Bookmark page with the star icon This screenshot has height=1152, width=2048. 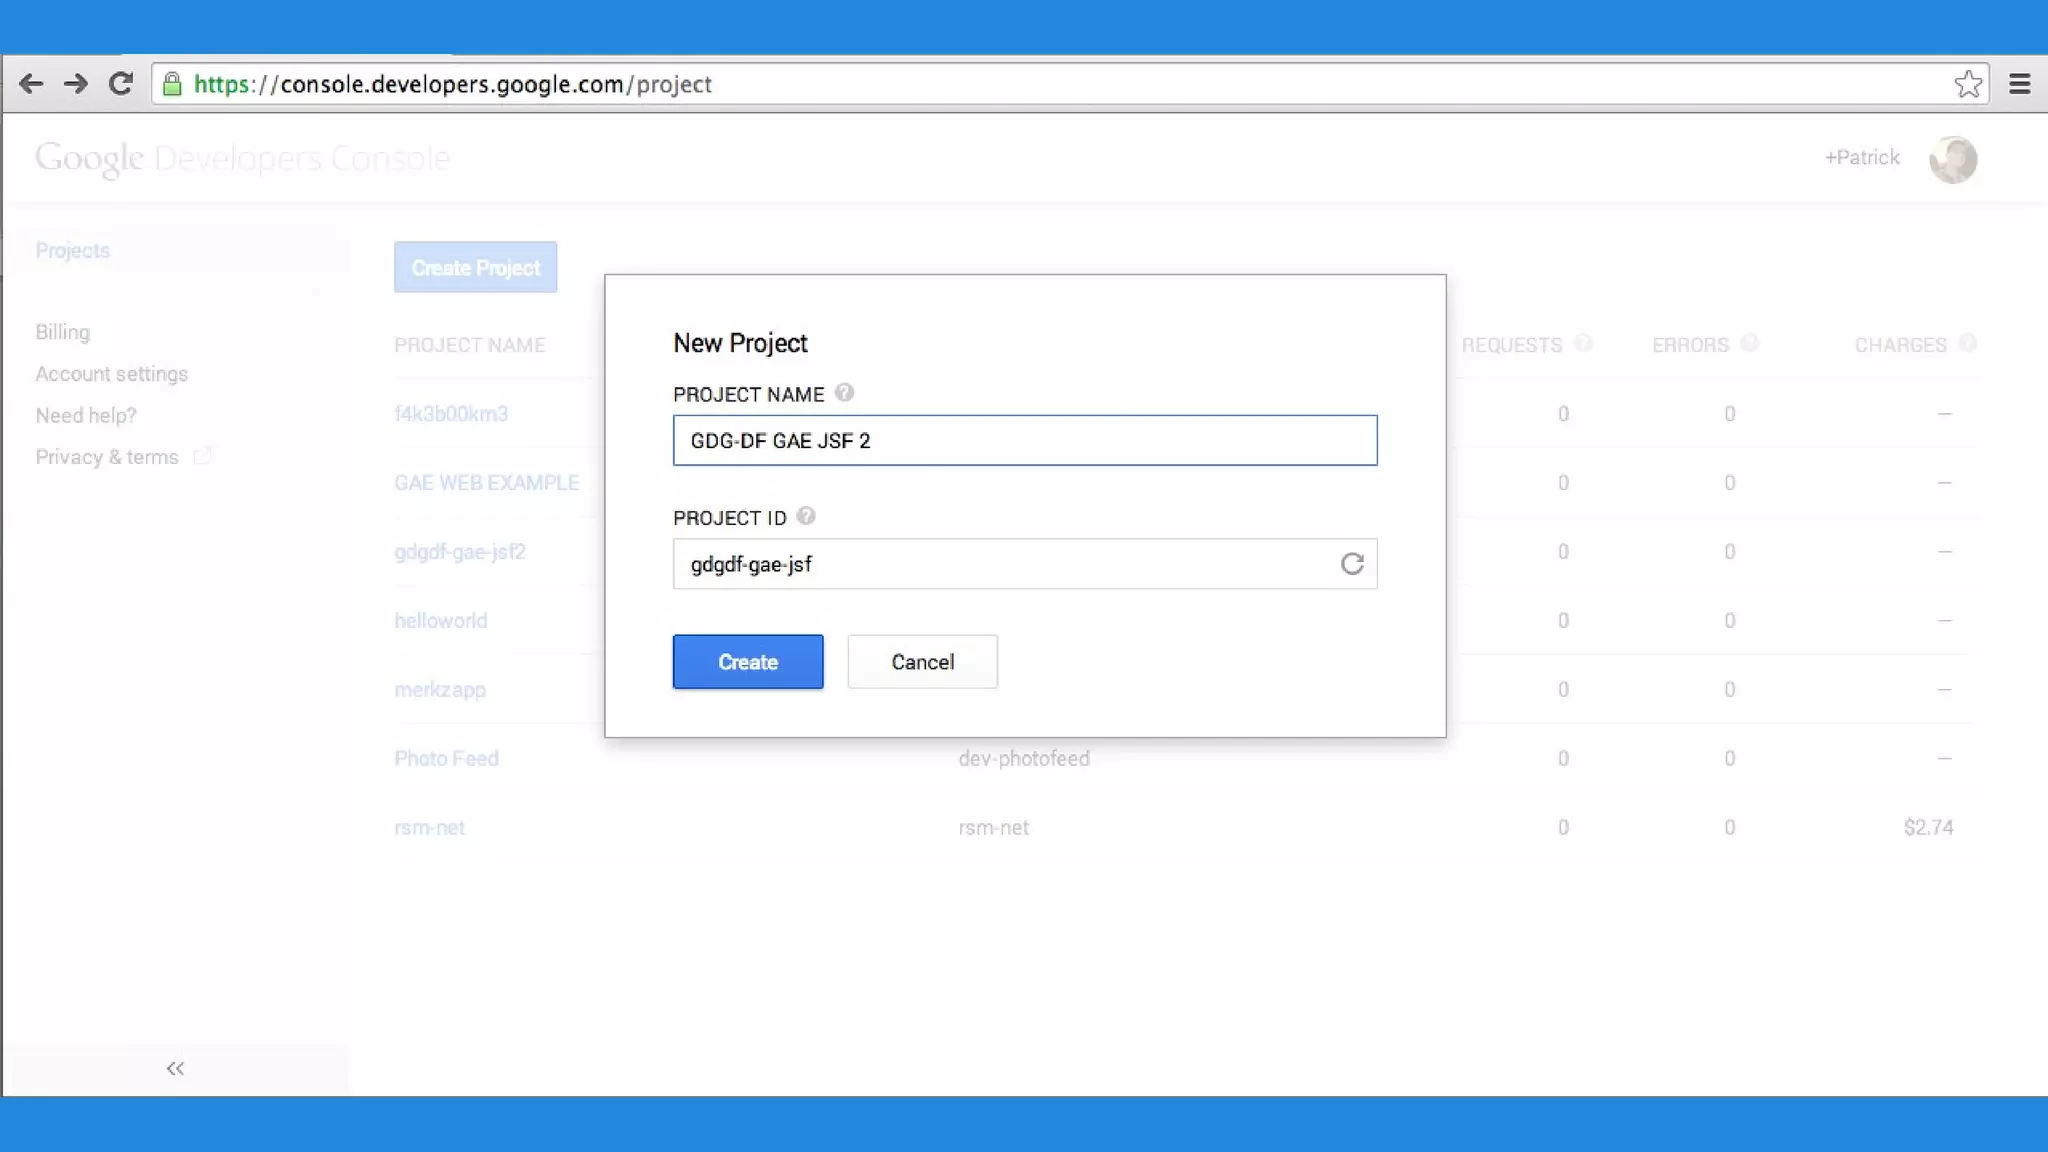point(1968,84)
